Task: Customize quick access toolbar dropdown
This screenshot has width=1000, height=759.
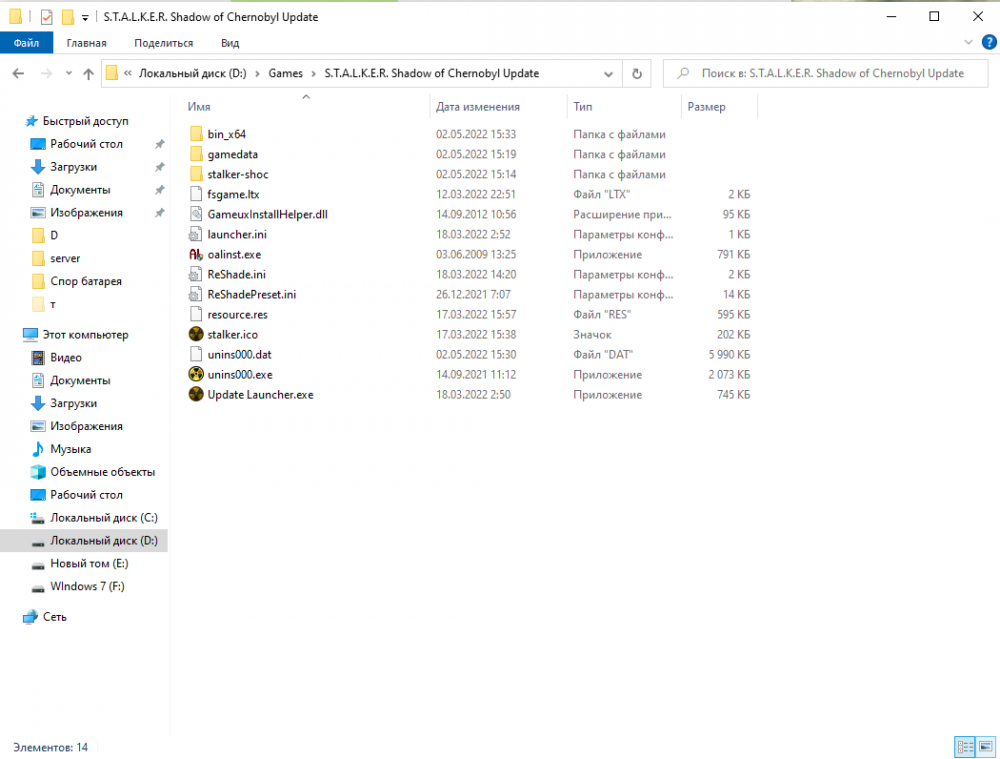Action: [x=85, y=18]
